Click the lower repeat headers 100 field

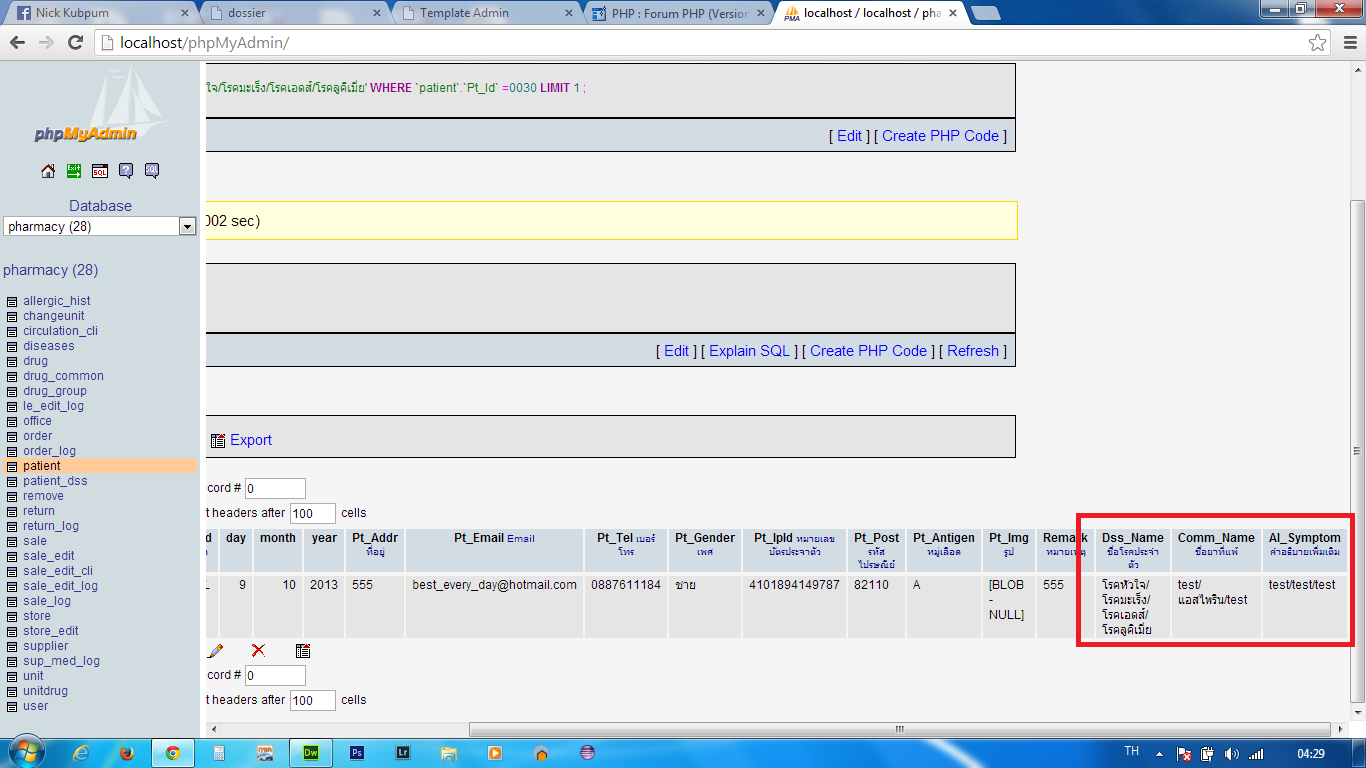coord(313,700)
